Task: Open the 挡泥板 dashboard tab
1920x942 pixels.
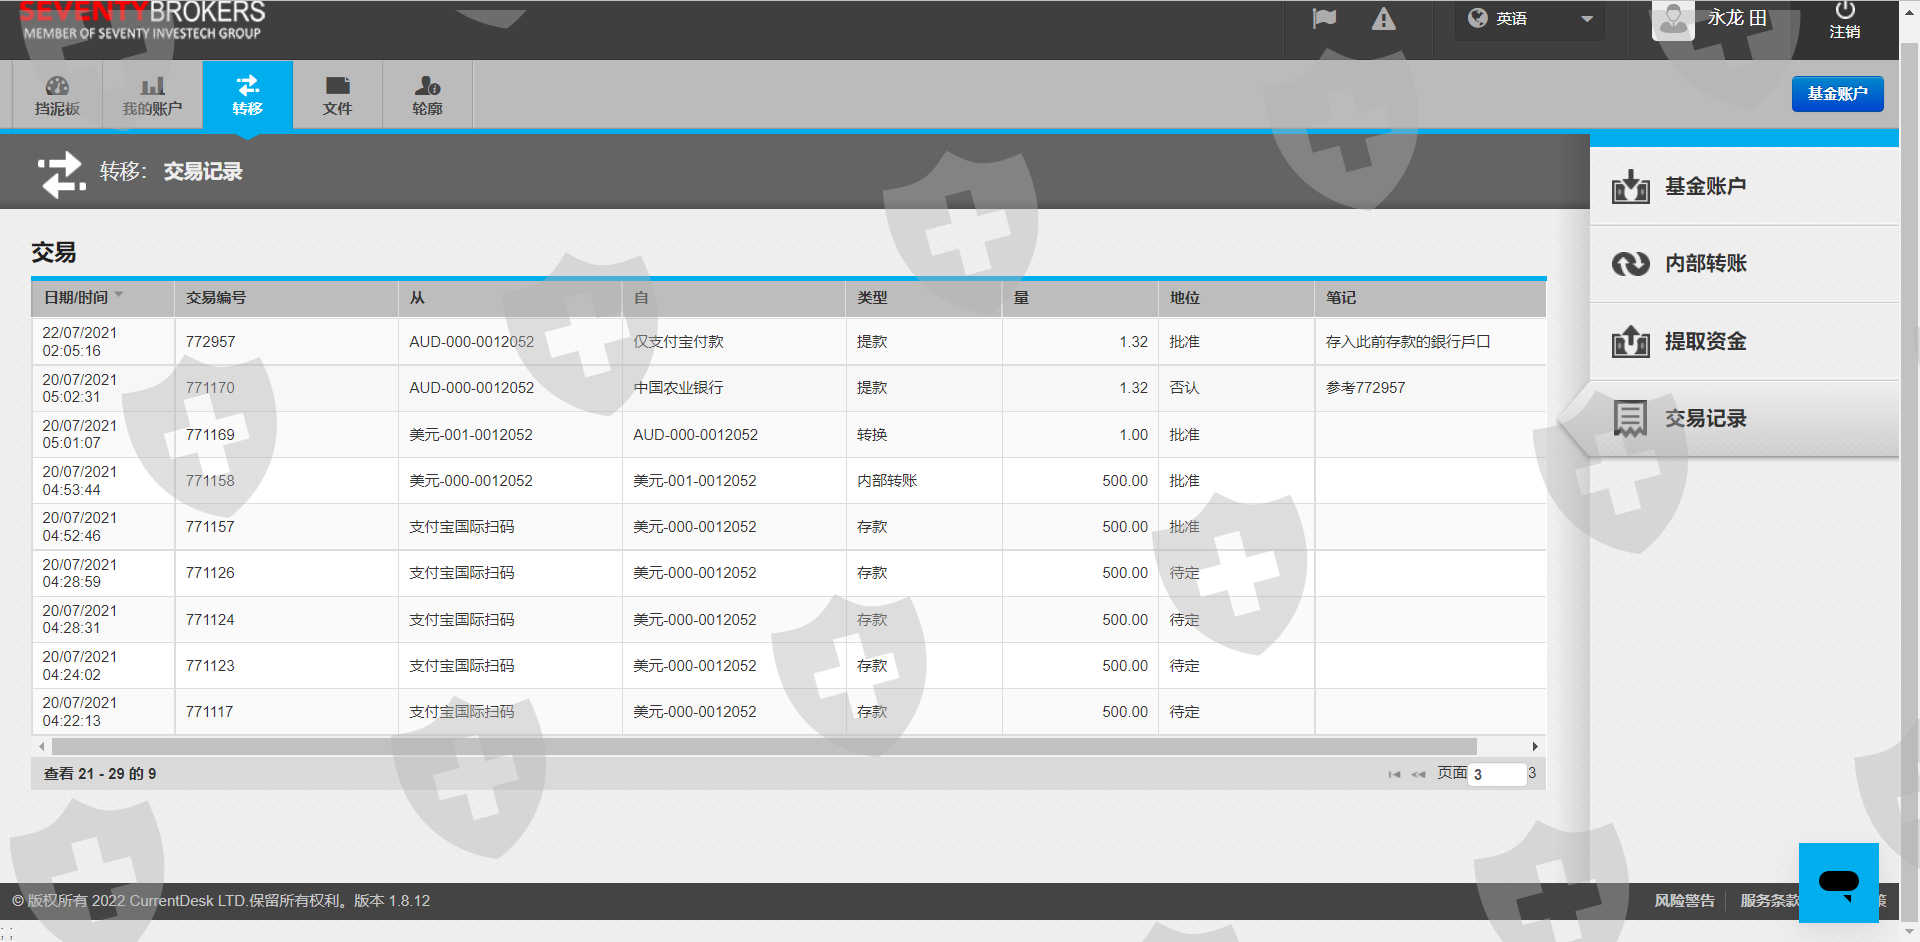Action: point(57,95)
